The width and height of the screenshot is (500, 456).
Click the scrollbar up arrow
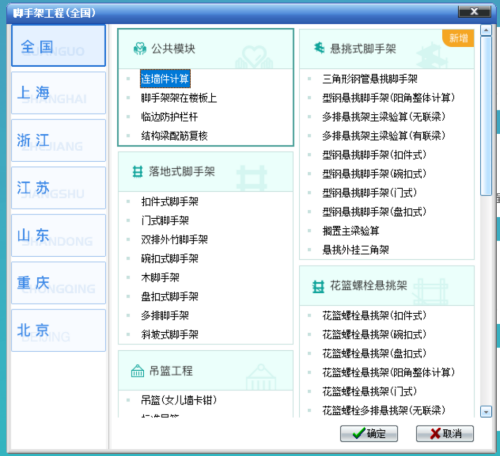click(486, 30)
